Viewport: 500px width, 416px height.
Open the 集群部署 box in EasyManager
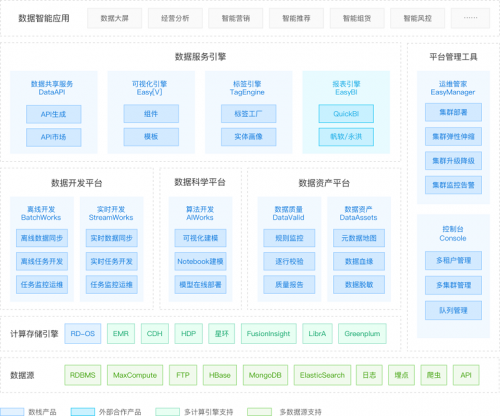453,112
